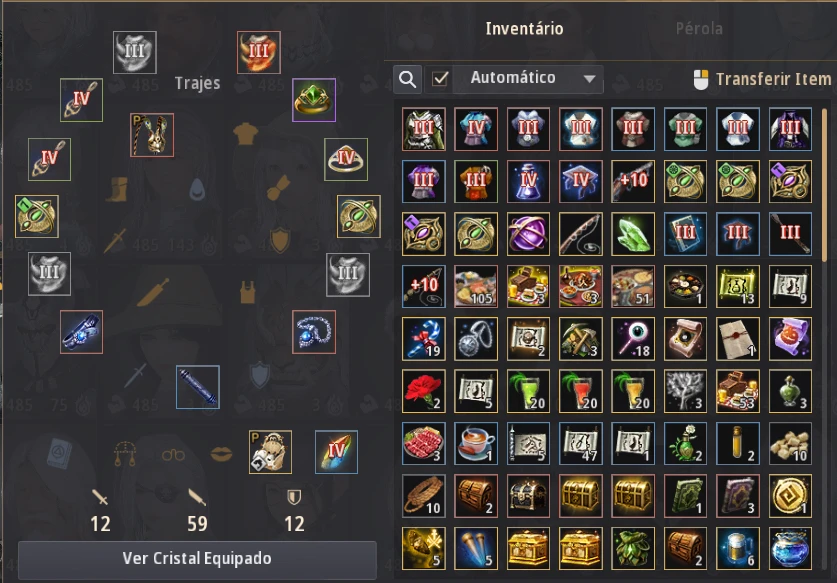Viewport: 837px width, 583px height.
Task: Click the magnifier search icon in inventory
Action: click(x=407, y=80)
